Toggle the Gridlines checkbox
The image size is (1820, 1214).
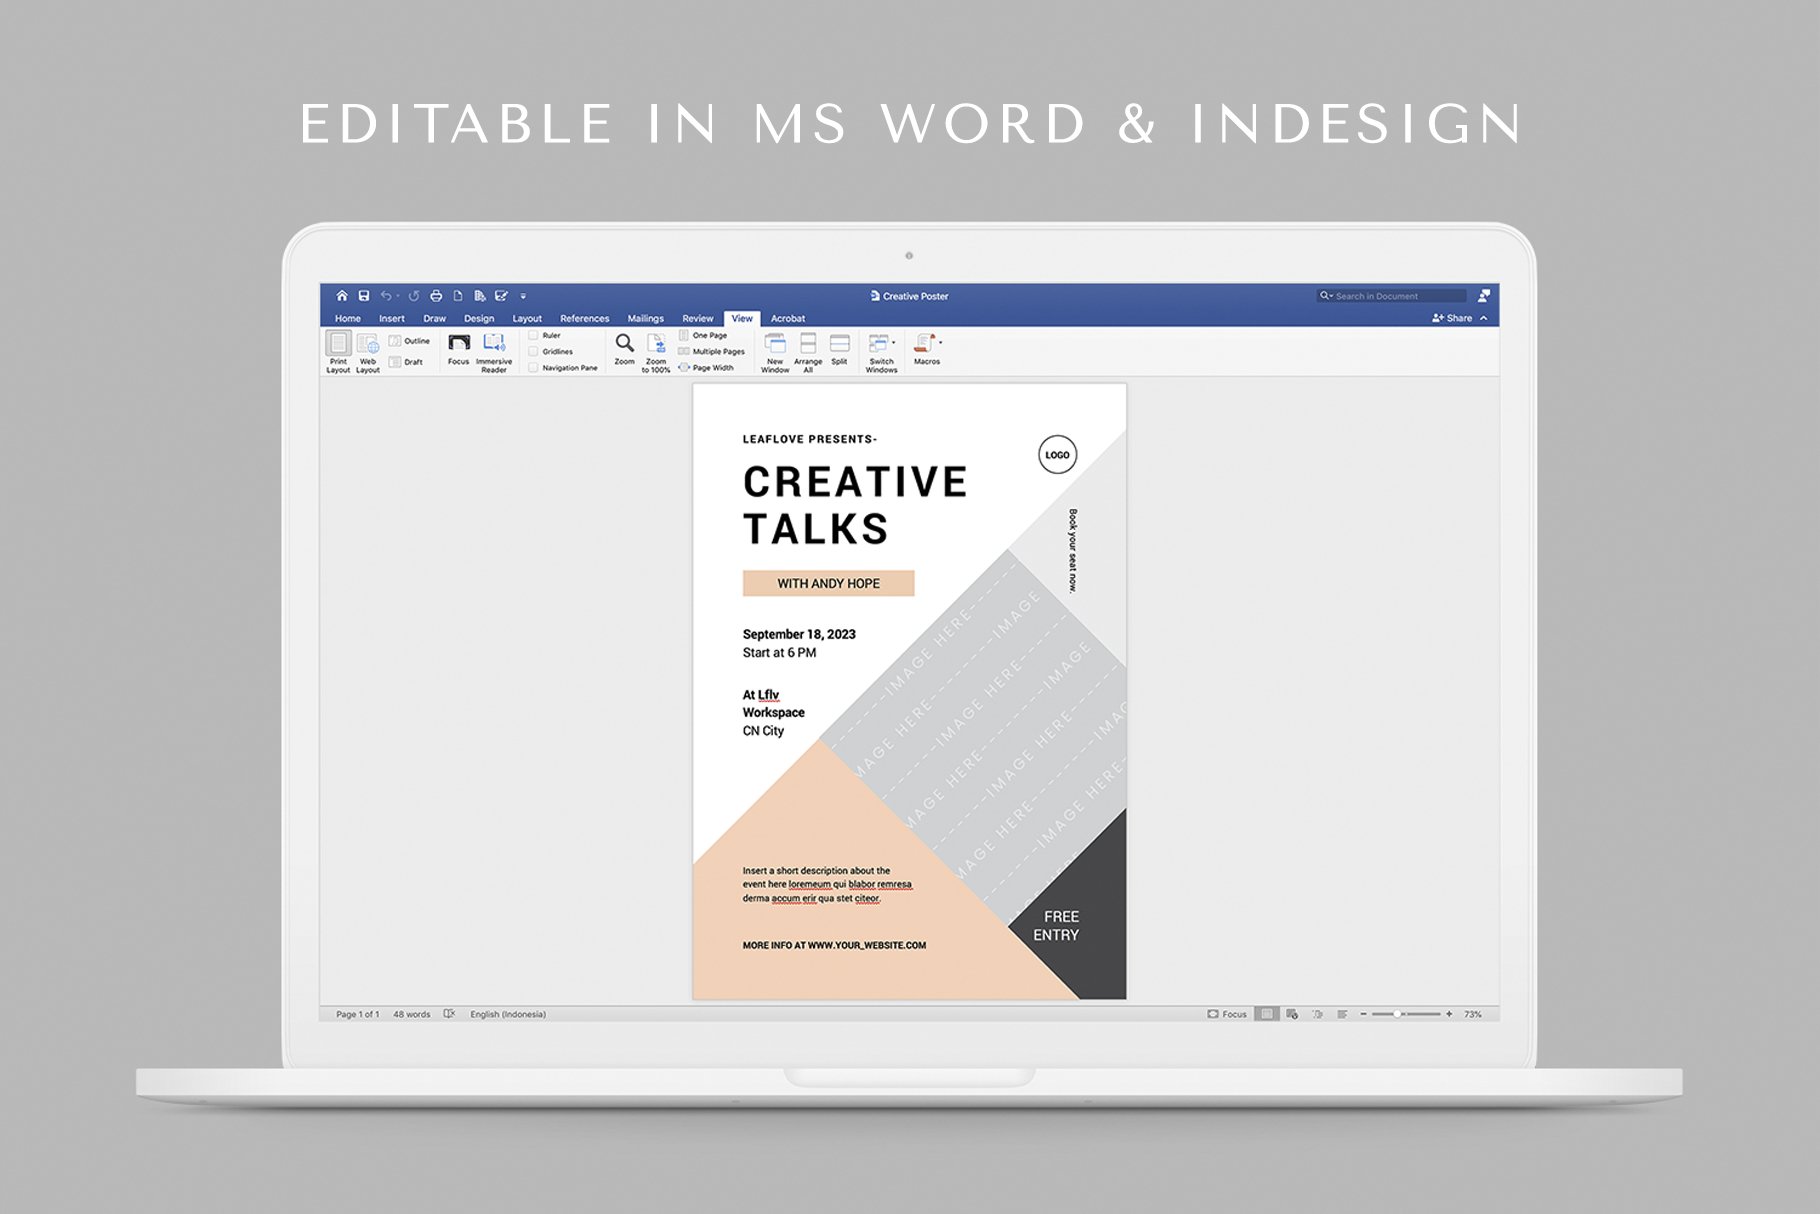tap(534, 352)
